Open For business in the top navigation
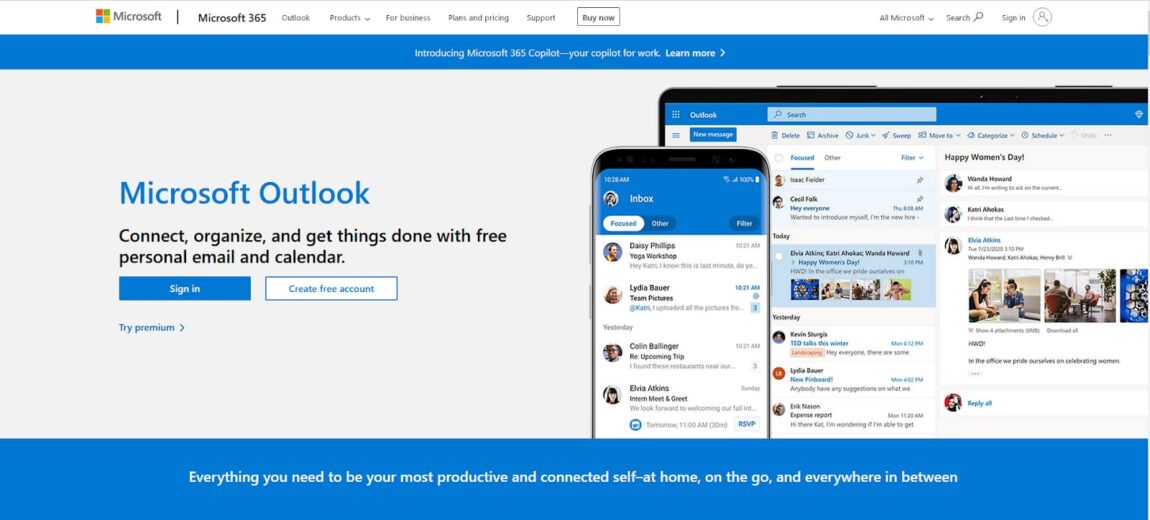This screenshot has height=520, width=1150. (408, 18)
